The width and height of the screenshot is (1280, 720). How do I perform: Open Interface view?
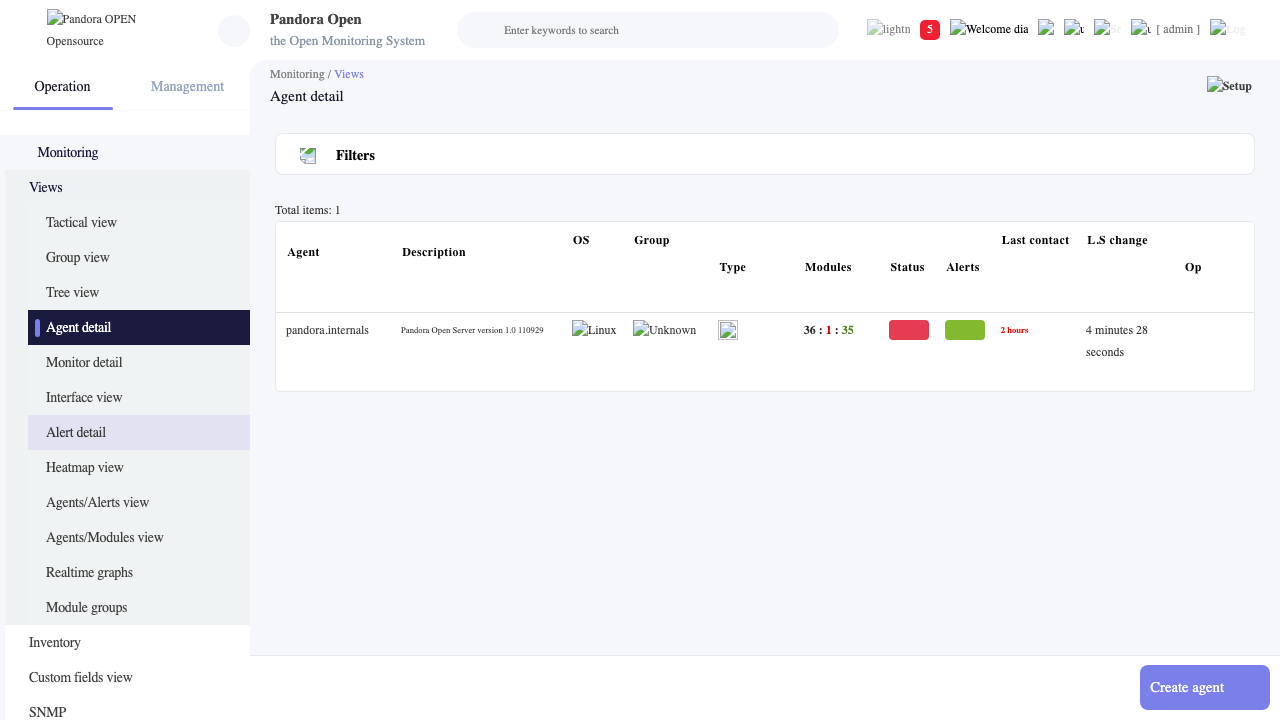139,397
